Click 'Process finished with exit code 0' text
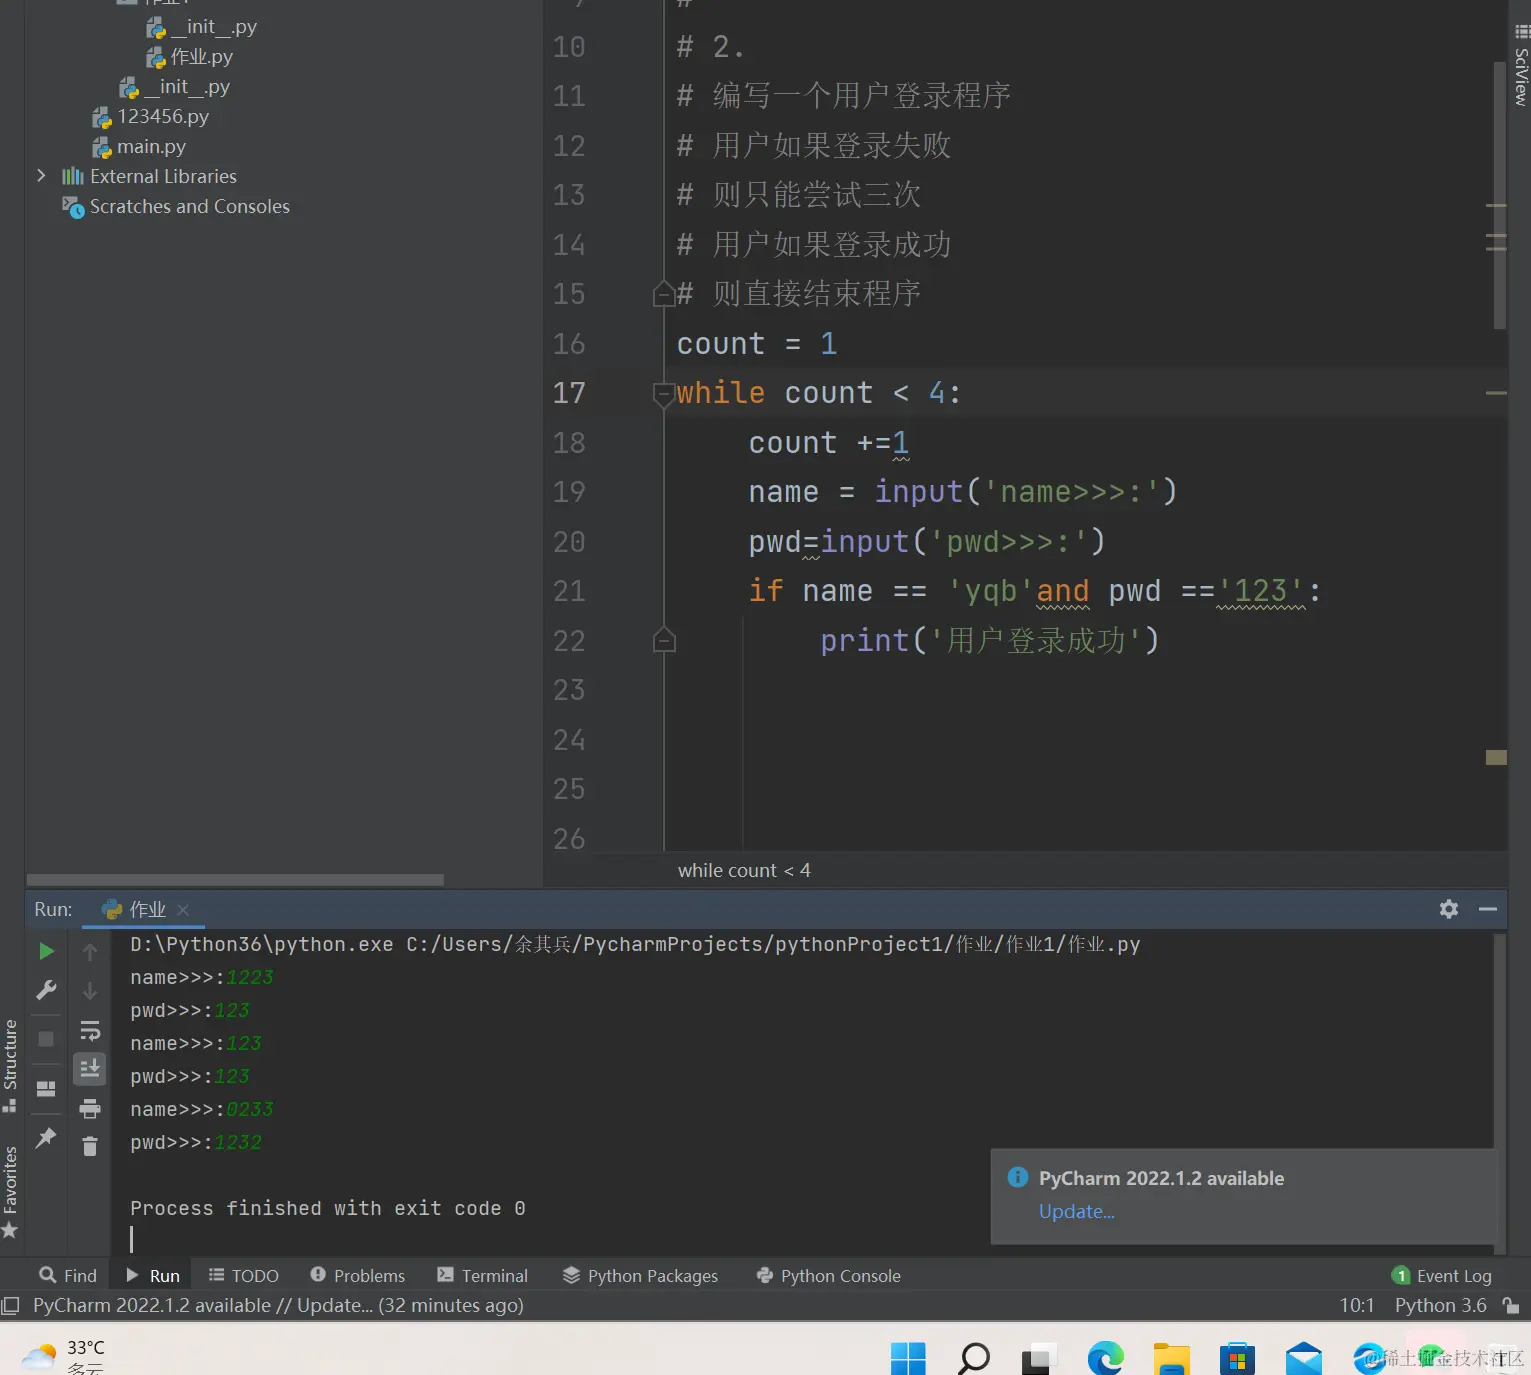 coord(328,1209)
